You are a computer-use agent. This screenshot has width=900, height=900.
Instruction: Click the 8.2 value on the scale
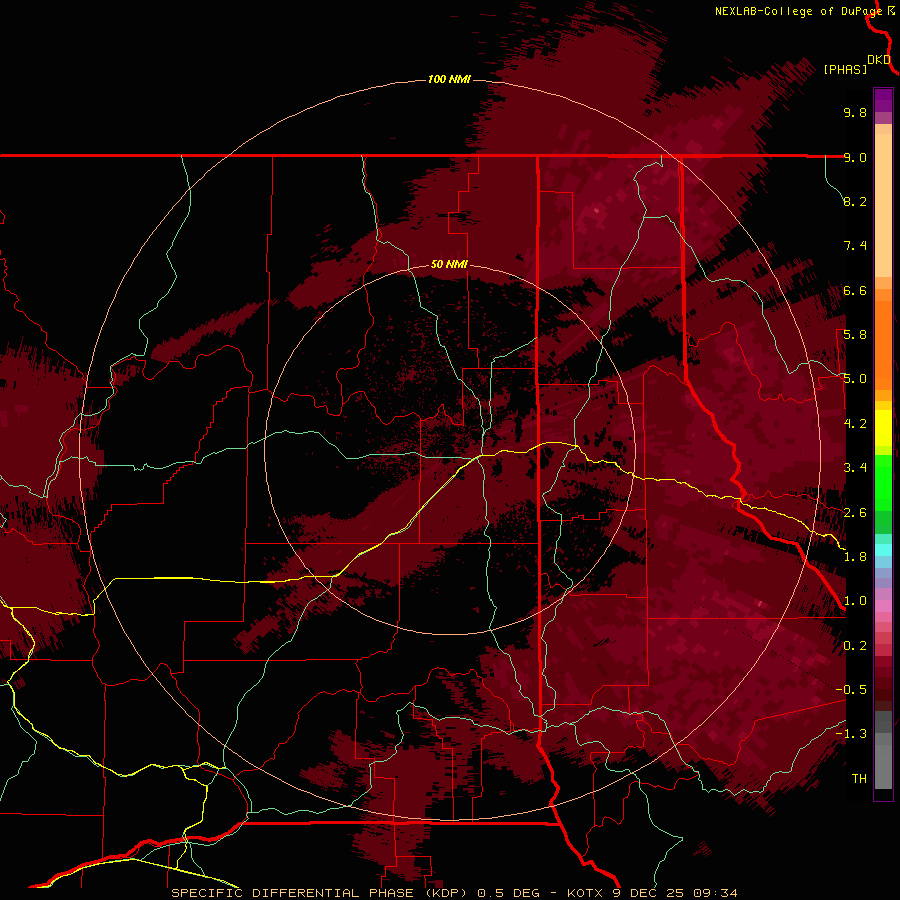click(855, 201)
